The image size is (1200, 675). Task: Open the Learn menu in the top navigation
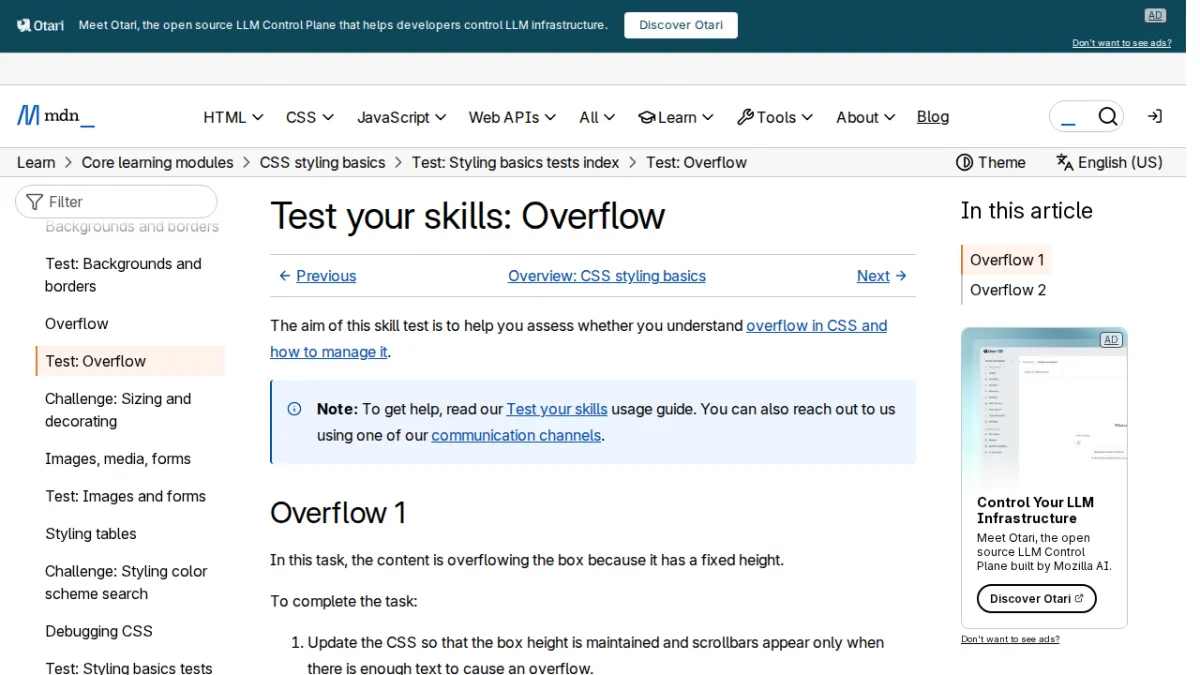click(x=676, y=117)
